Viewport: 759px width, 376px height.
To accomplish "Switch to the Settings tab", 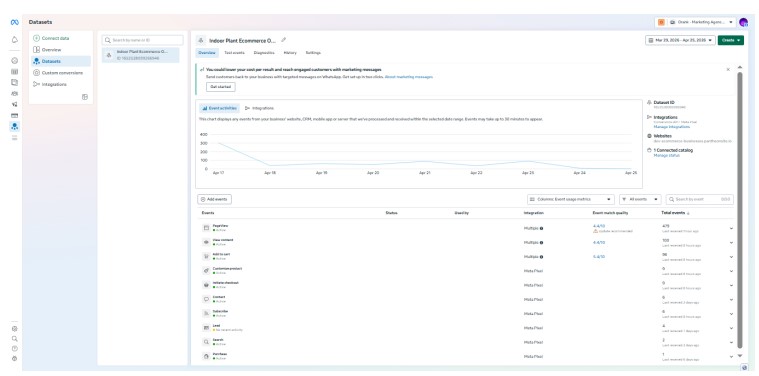I will pyautogui.click(x=313, y=53).
